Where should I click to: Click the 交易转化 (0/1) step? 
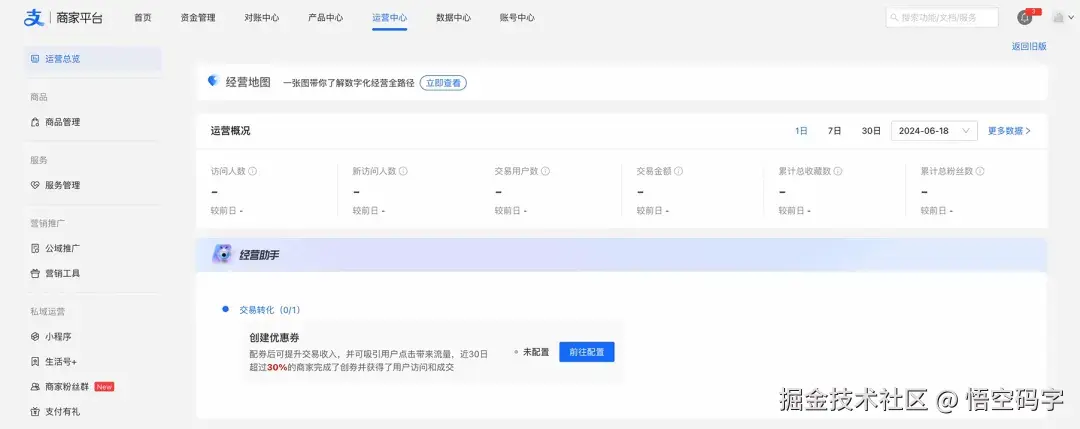[269, 310]
